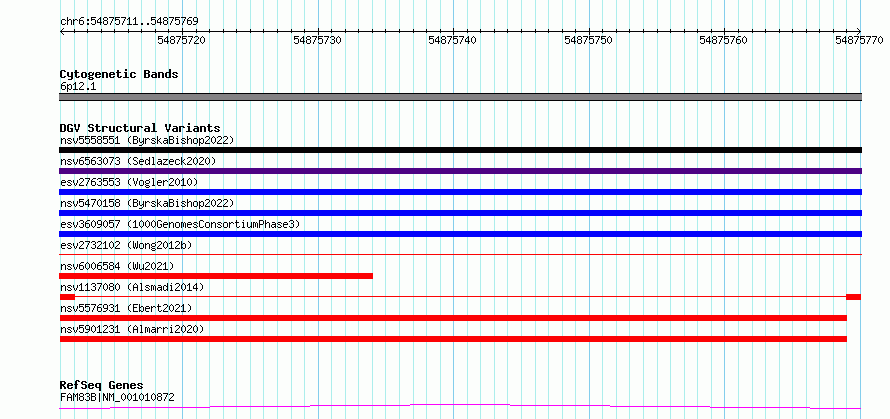
Task: Click ruler position 54875750
Action: point(588,40)
